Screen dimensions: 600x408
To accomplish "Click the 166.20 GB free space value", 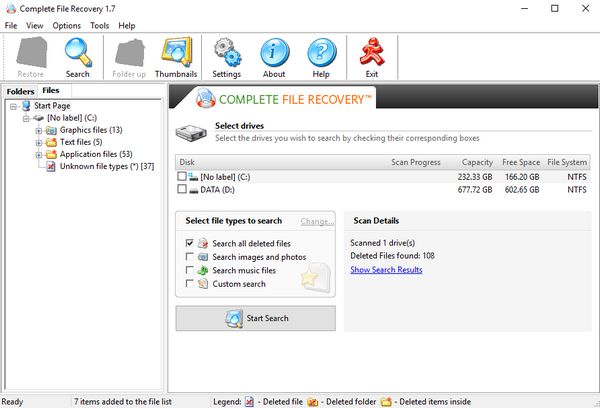I will tap(522, 177).
